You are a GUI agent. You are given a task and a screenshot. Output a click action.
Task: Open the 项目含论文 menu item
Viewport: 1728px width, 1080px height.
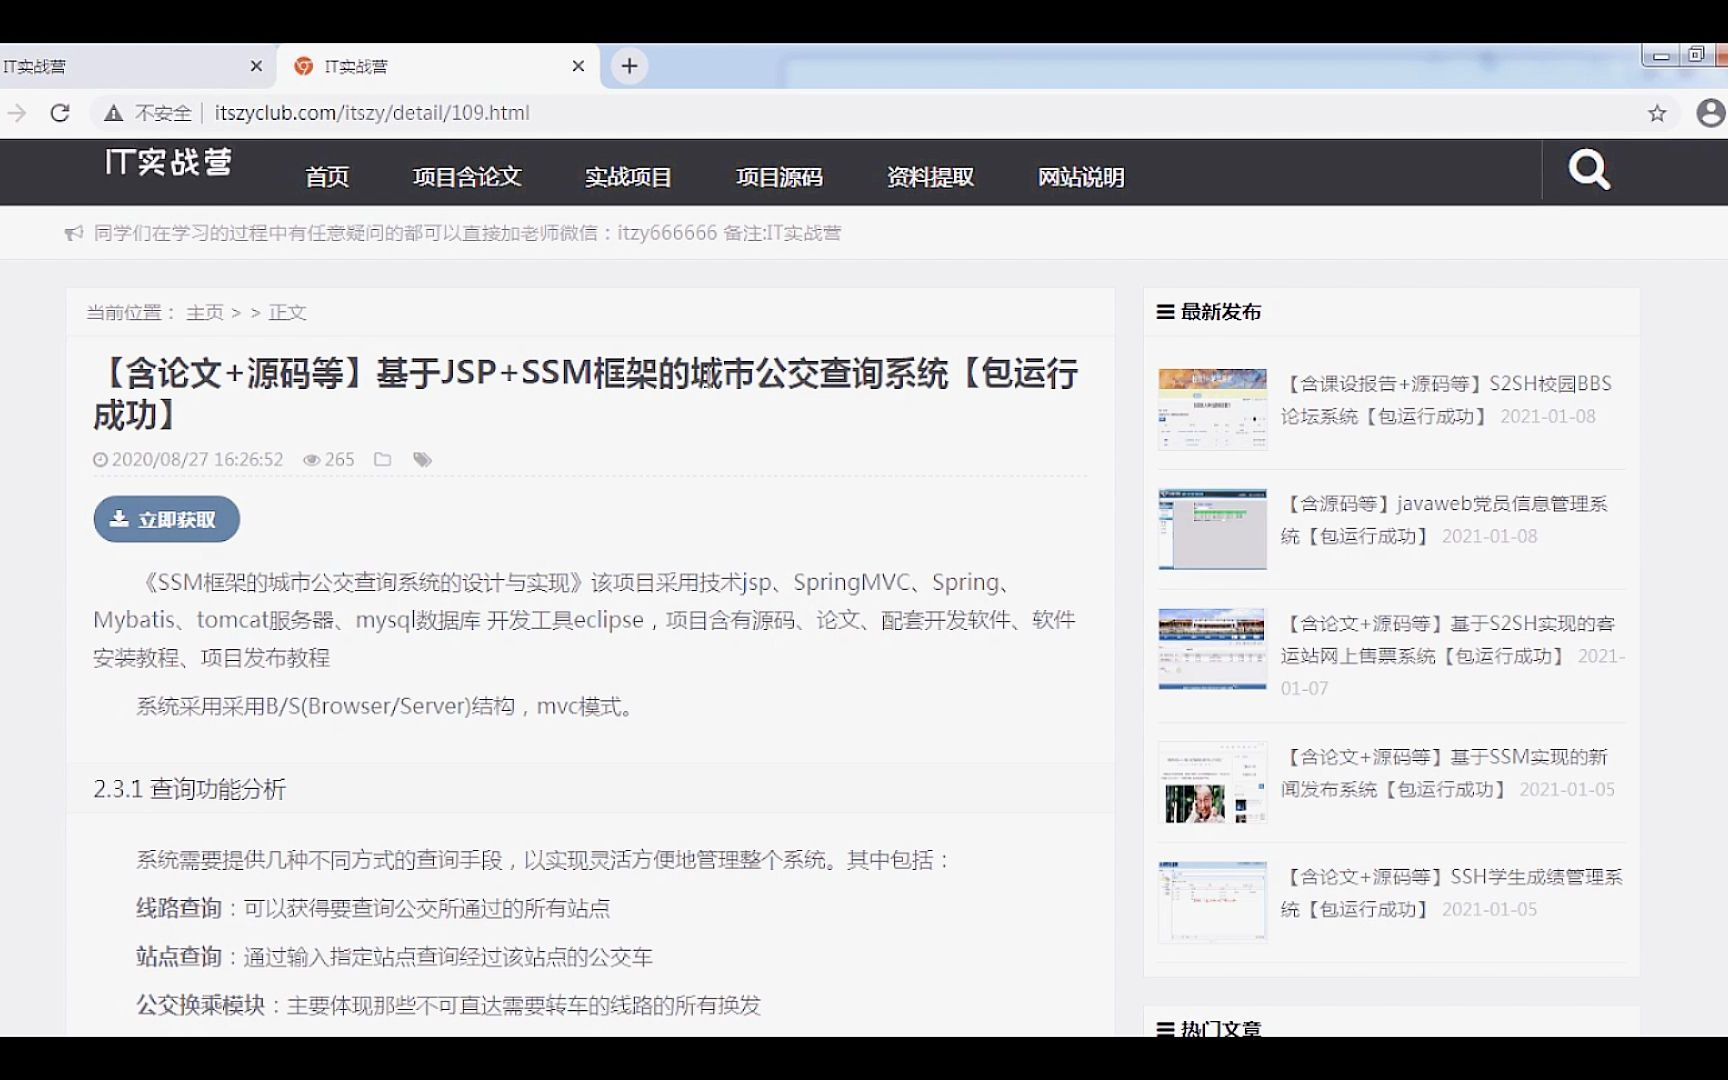[467, 177]
